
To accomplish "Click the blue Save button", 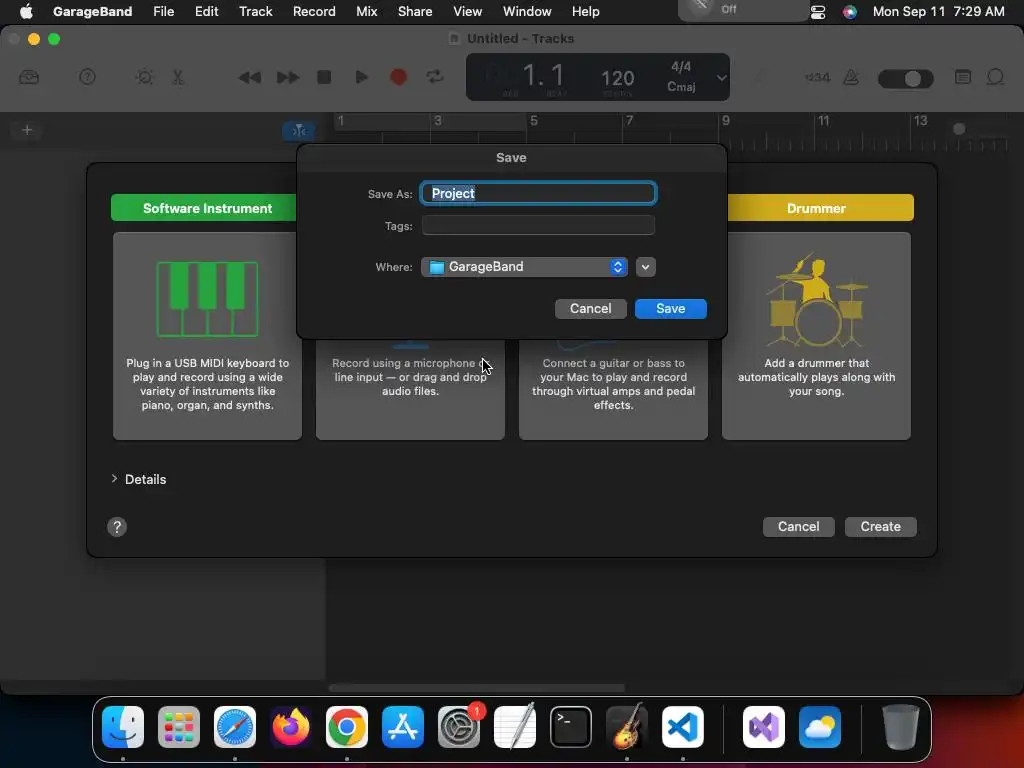I will [671, 308].
